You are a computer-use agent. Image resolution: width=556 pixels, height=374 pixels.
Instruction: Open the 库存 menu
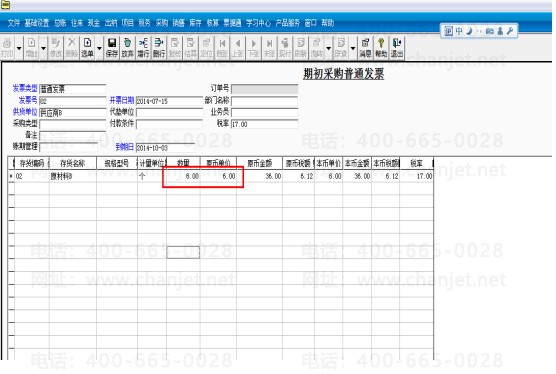(195, 23)
